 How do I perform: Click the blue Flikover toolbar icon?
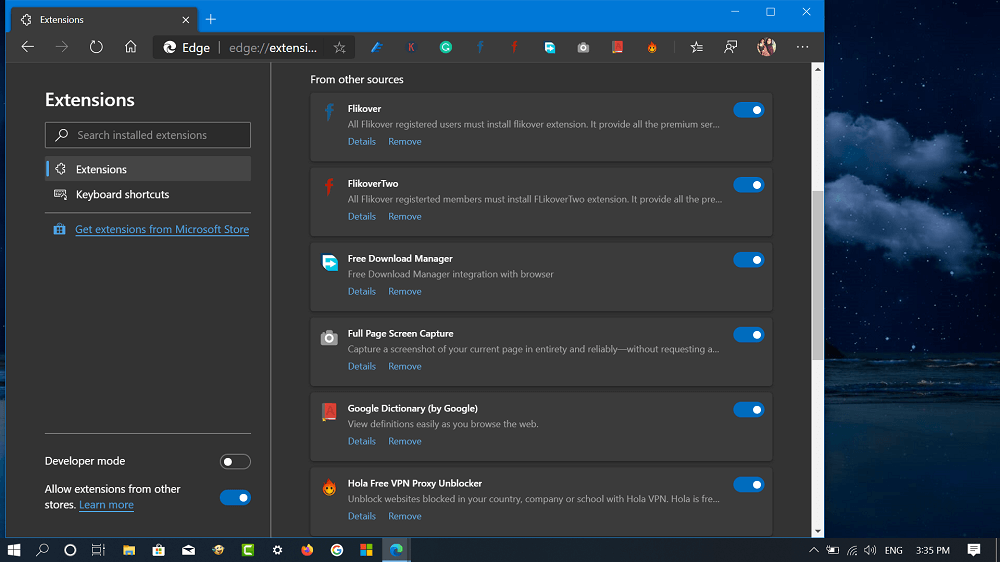pyautogui.click(x=480, y=47)
